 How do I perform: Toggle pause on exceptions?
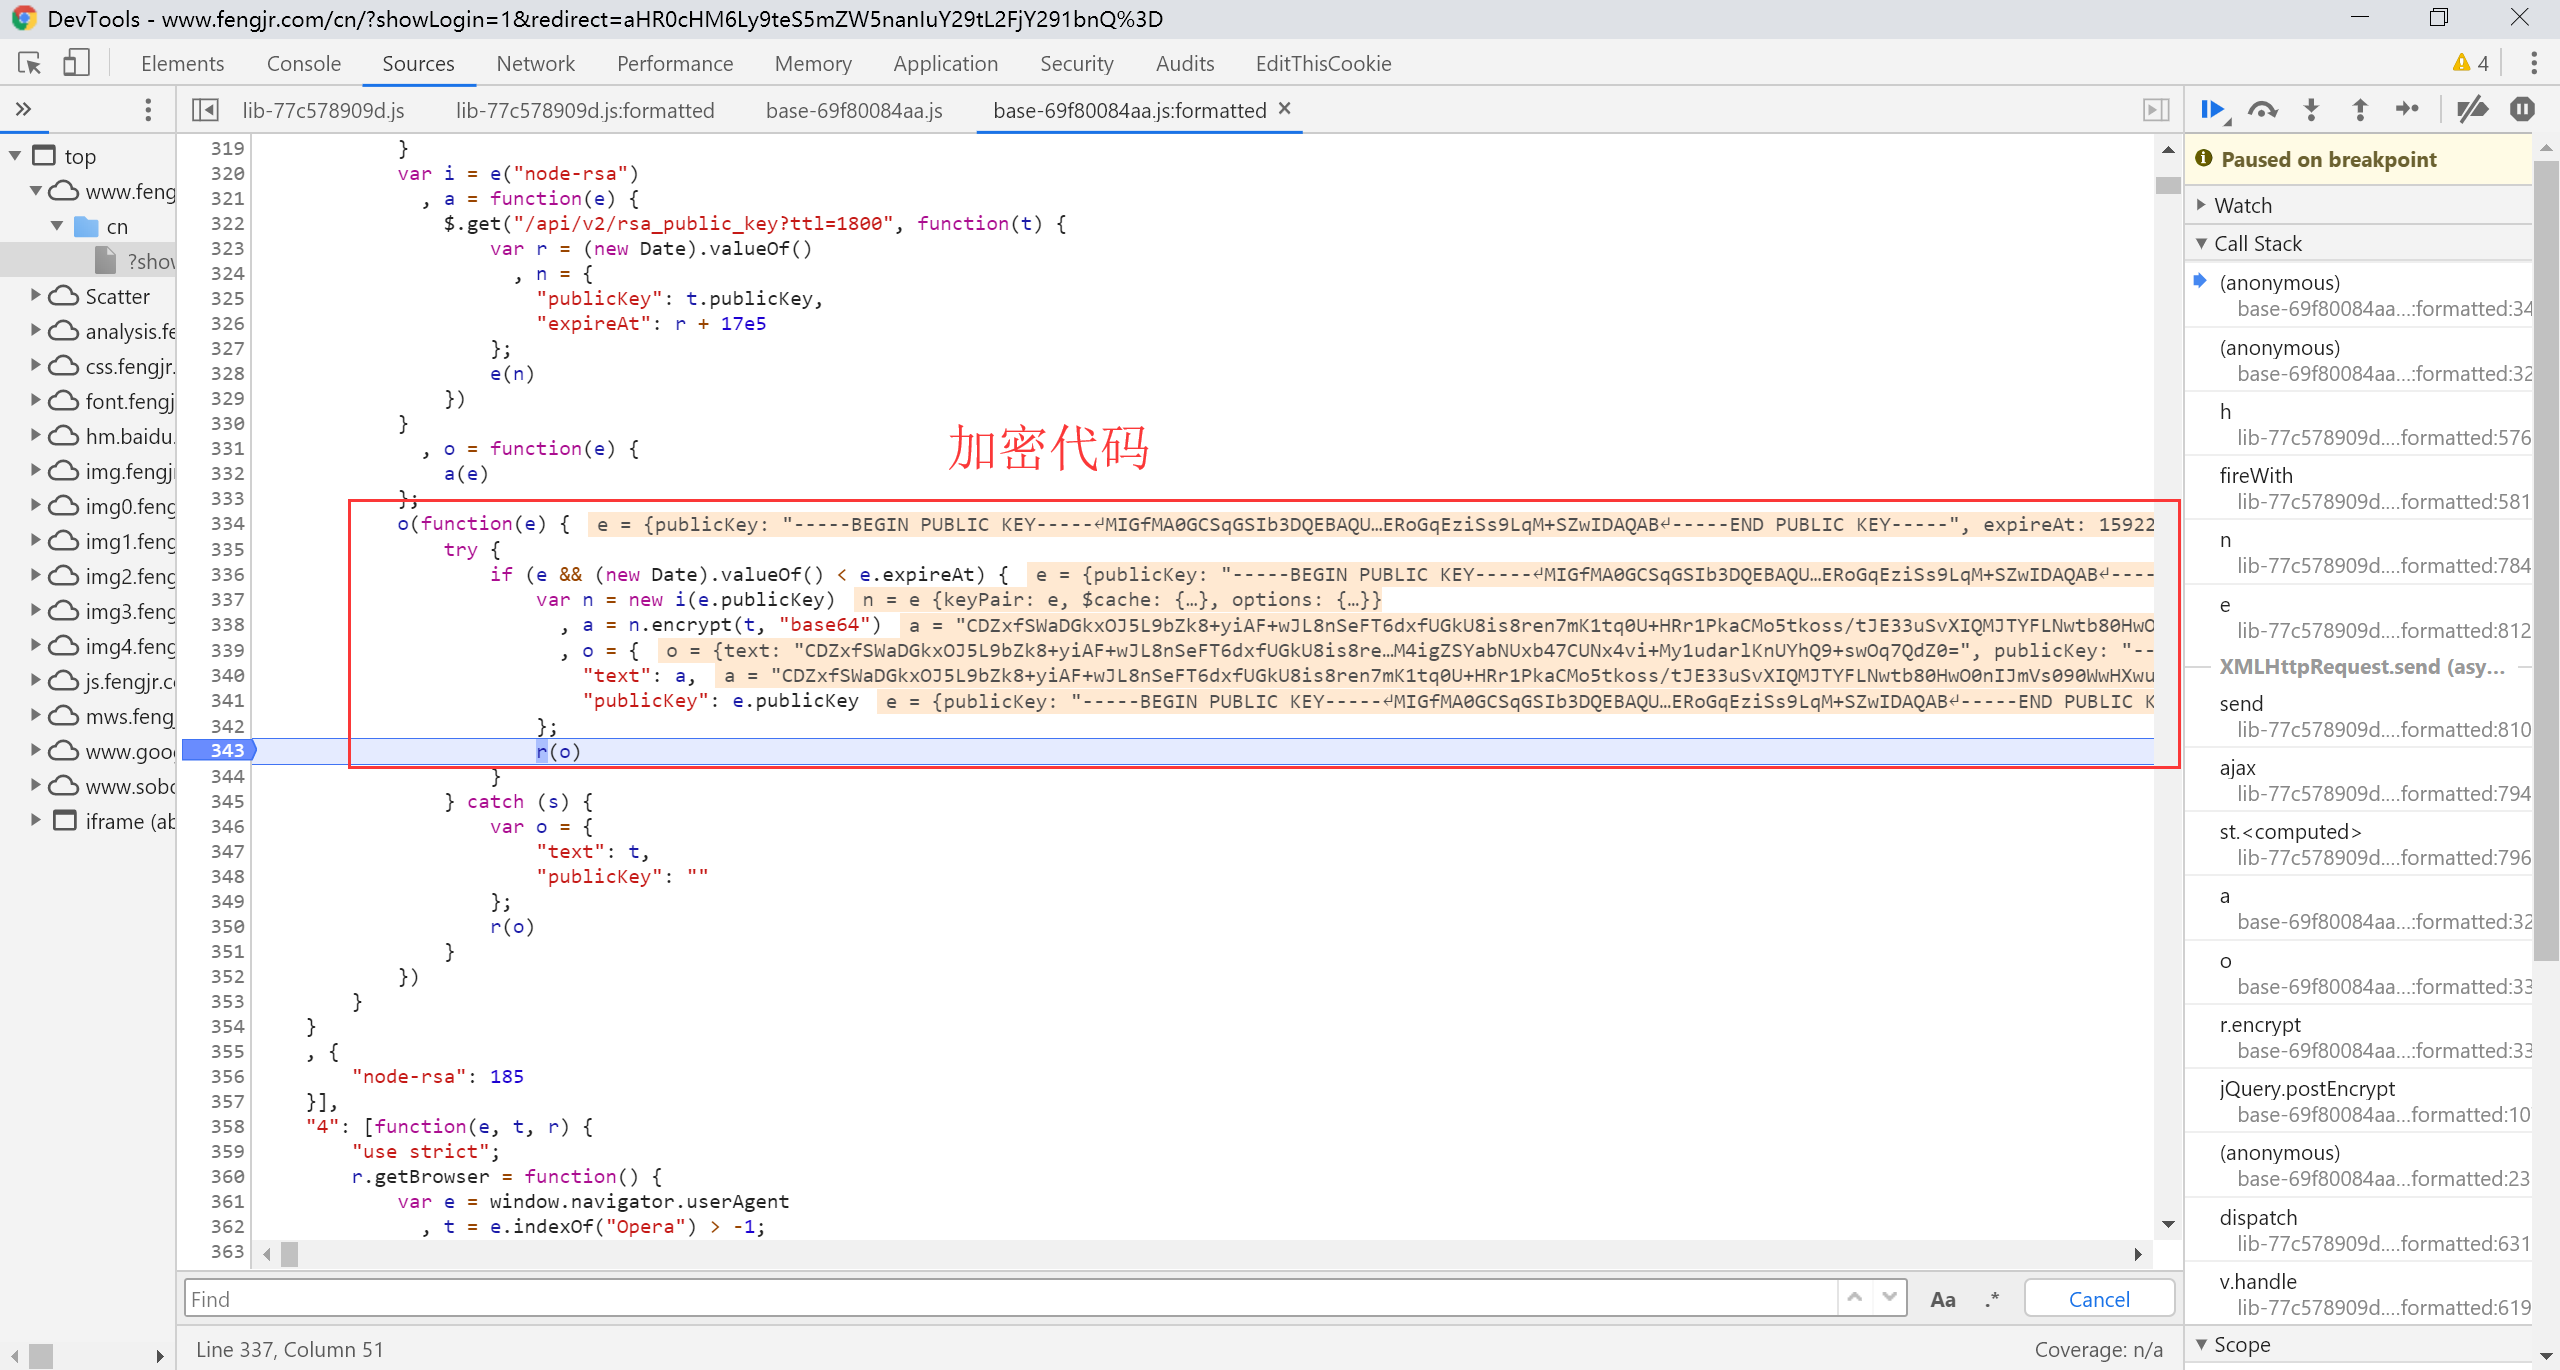2522,110
